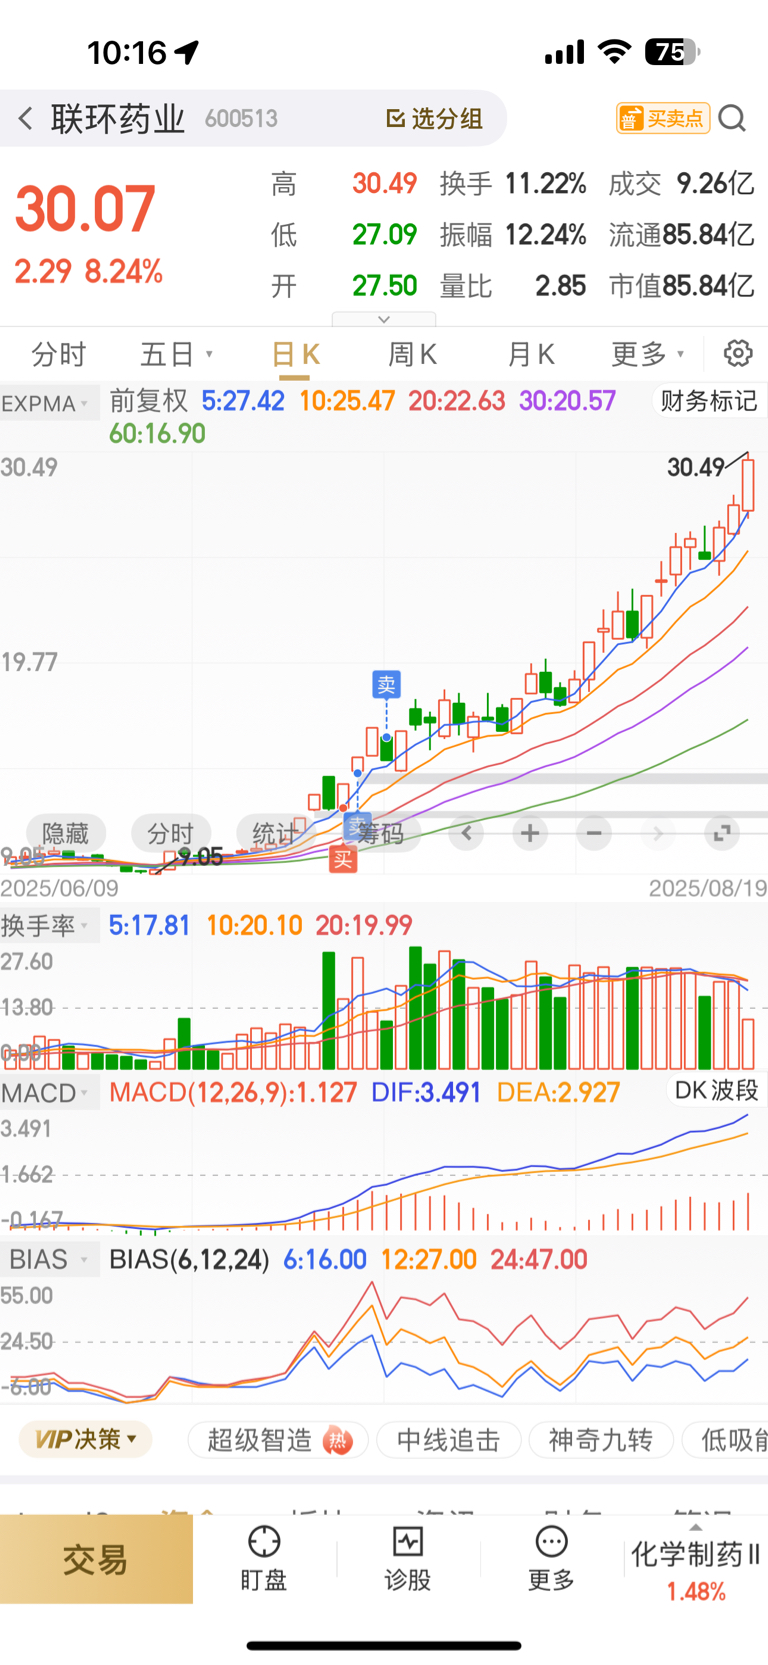Toggle 财务标记 financial markers

pos(708,401)
